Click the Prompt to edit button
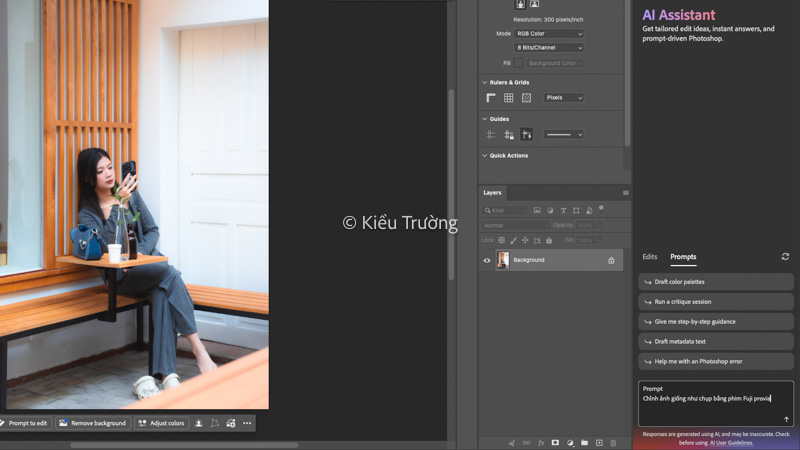The height and width of the screenshot is (450, 800). (x=26, y=423)
